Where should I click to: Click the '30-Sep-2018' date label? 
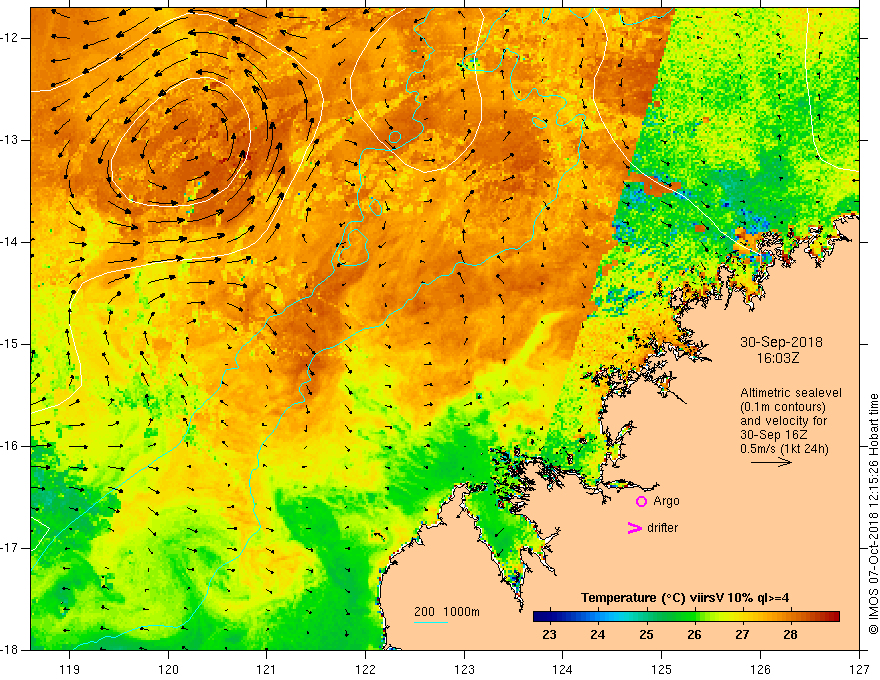coord(781,342)
